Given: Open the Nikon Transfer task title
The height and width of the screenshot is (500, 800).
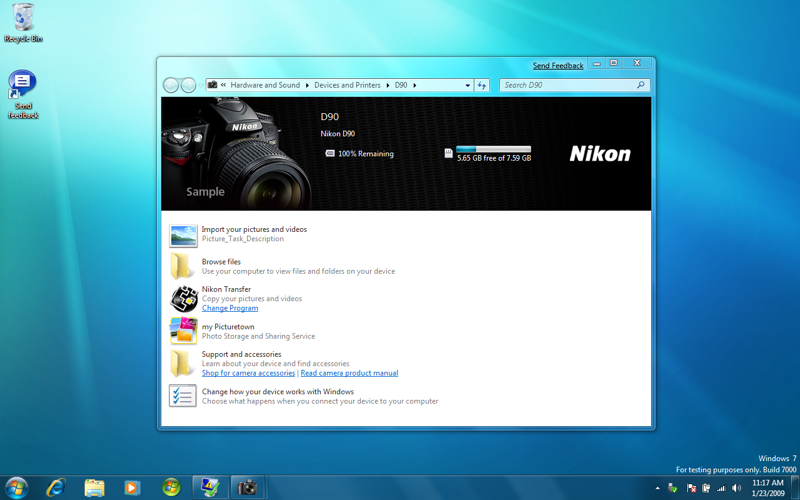Looking at the screenshot, I should [226, 289].
